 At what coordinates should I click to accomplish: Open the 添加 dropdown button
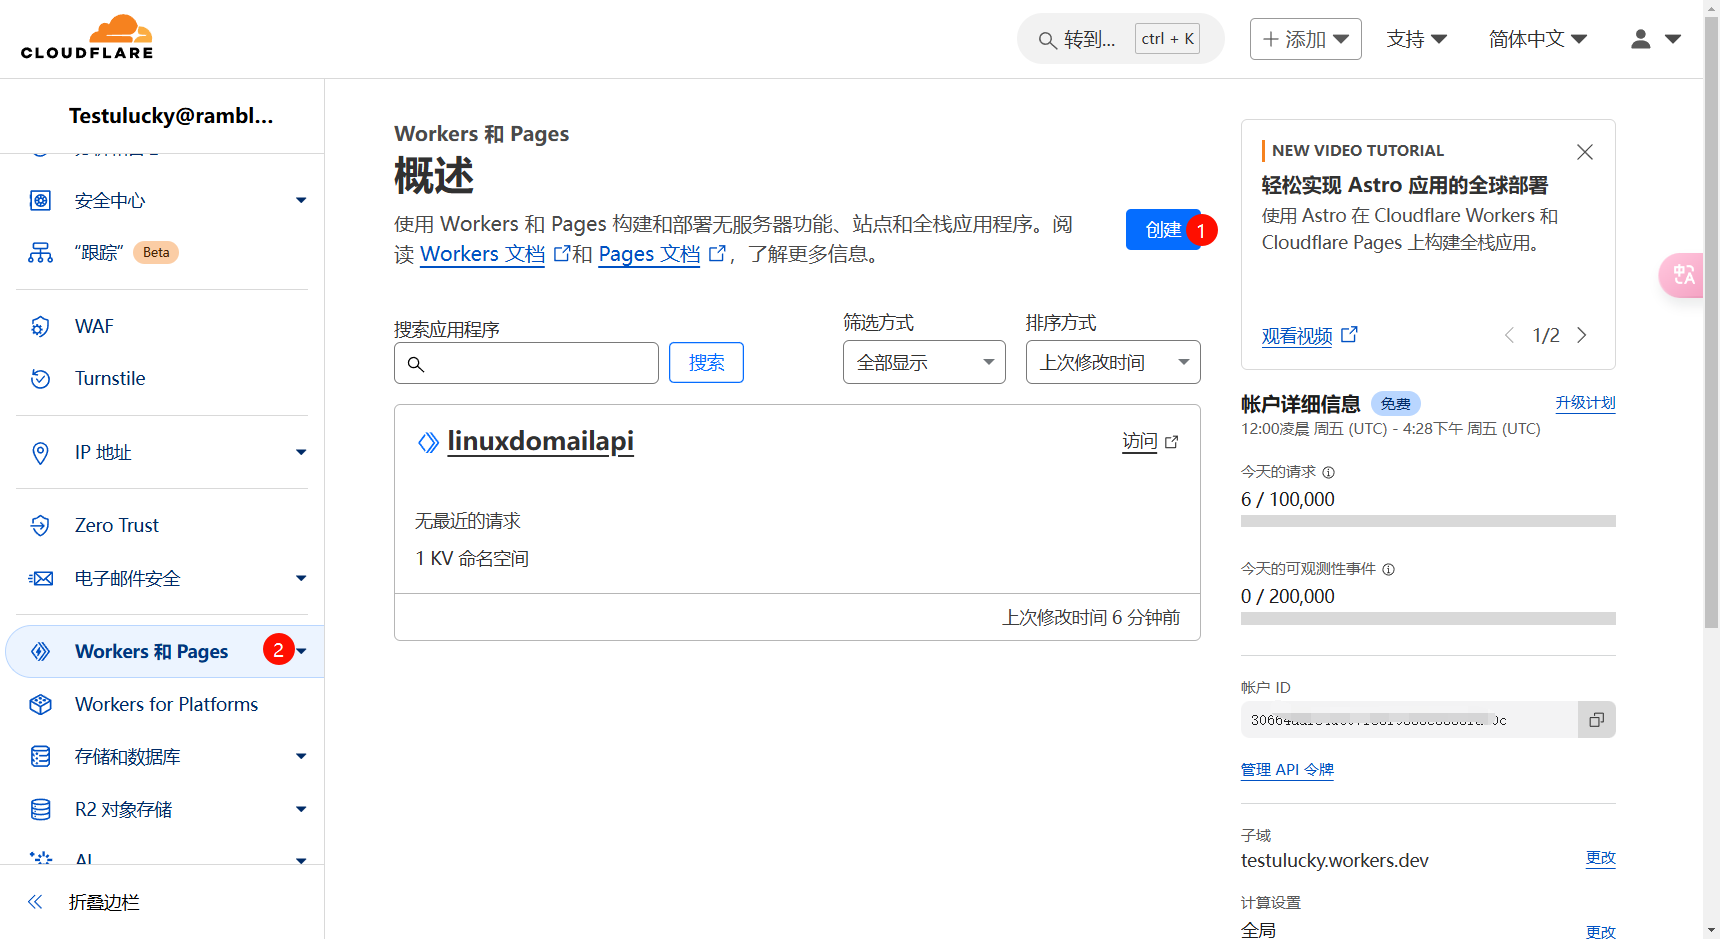pos(1305,39)
